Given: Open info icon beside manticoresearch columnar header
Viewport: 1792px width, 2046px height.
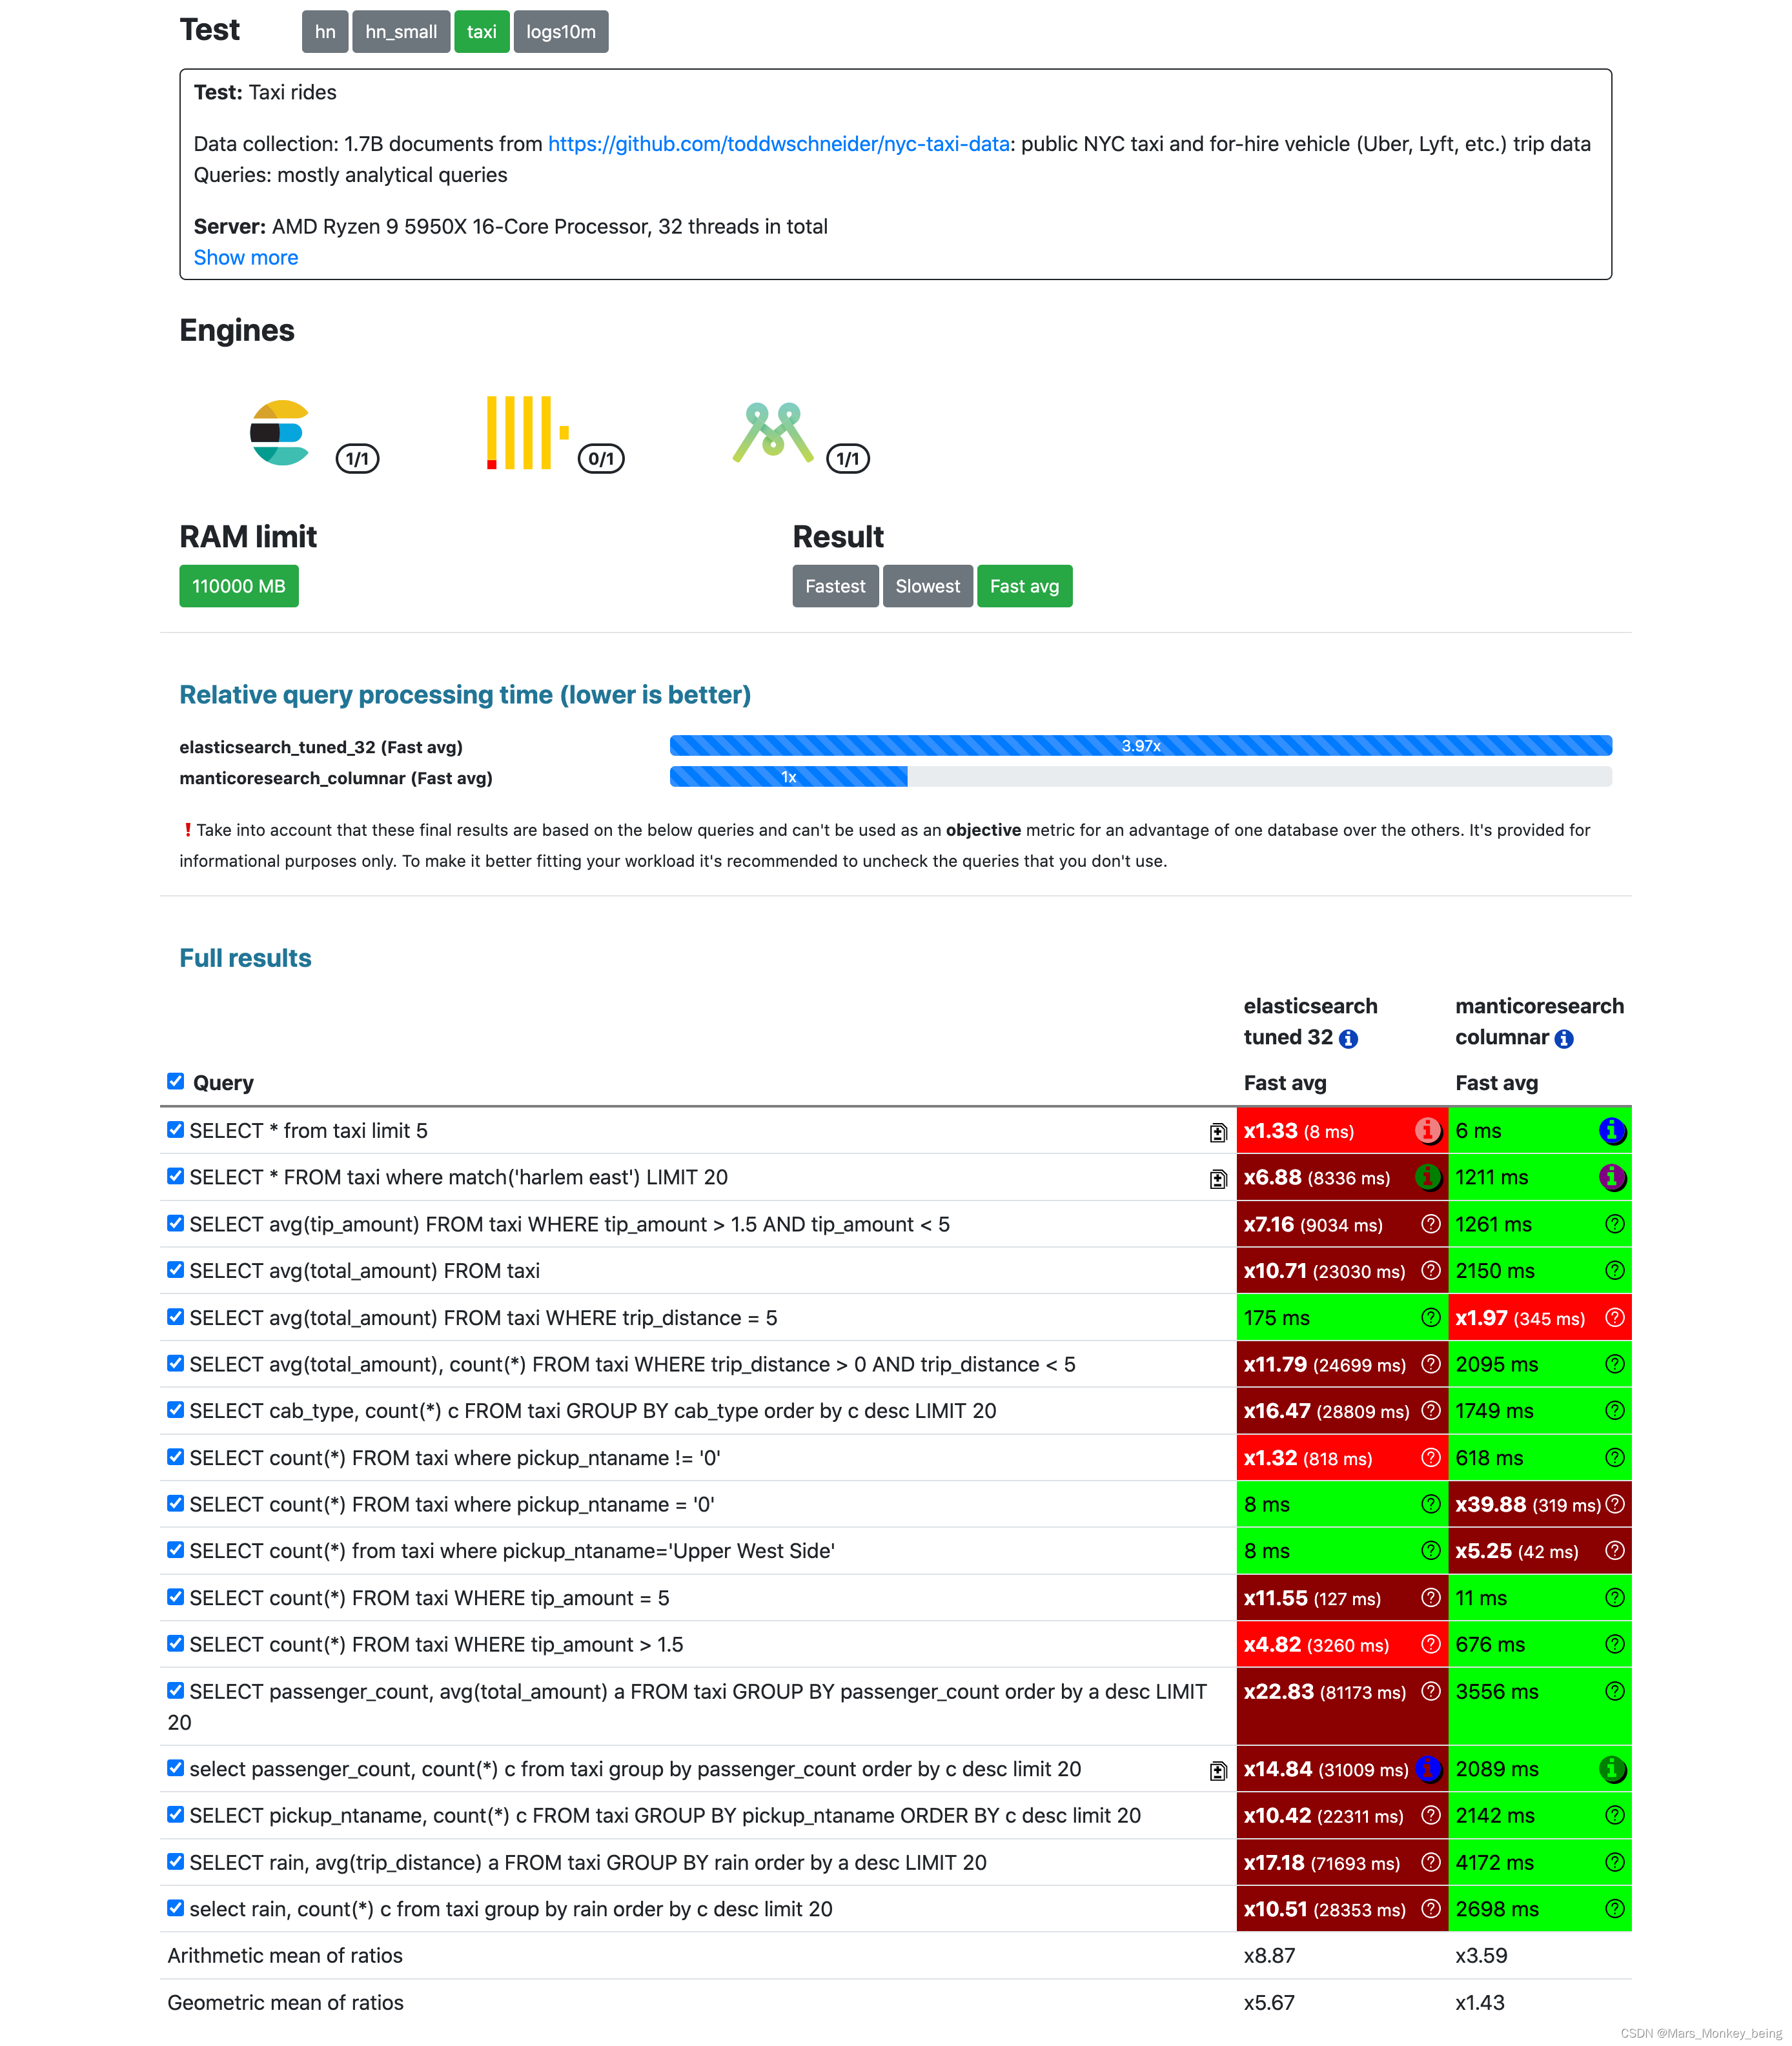Looking at the screenshot, I should coord(1563,1038).
